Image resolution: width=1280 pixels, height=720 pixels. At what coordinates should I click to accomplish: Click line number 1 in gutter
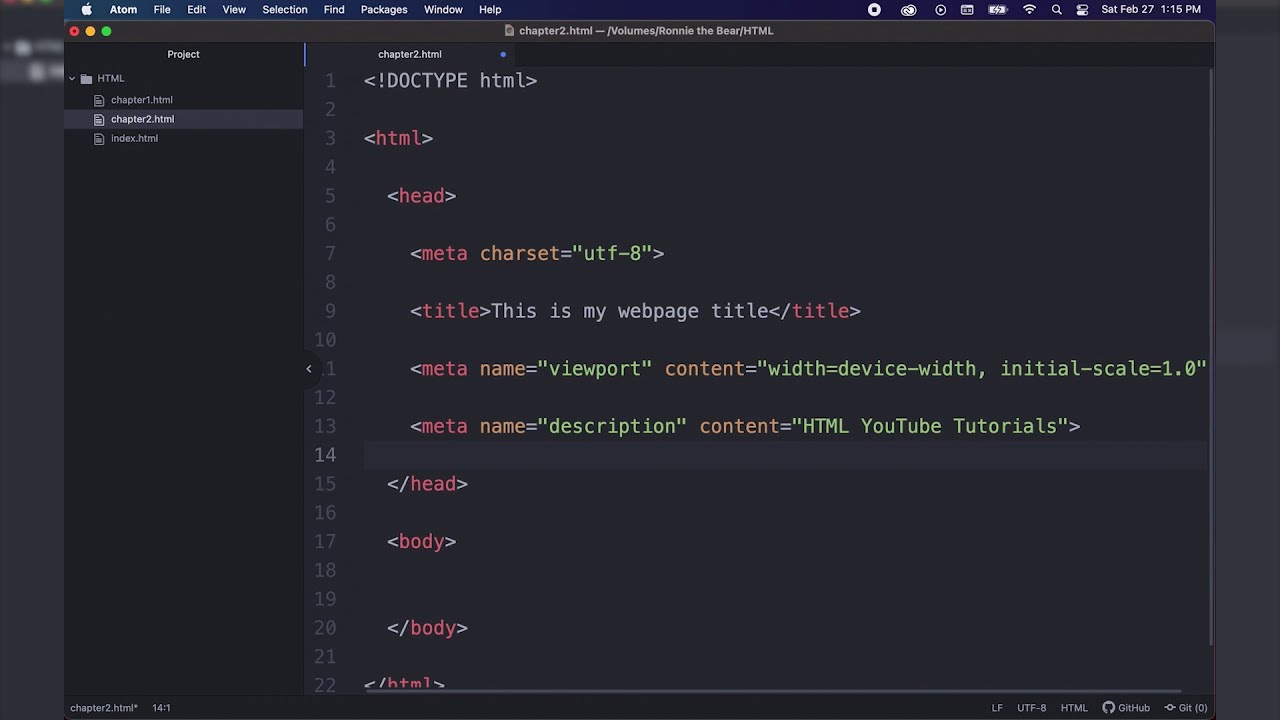[330, 81]
